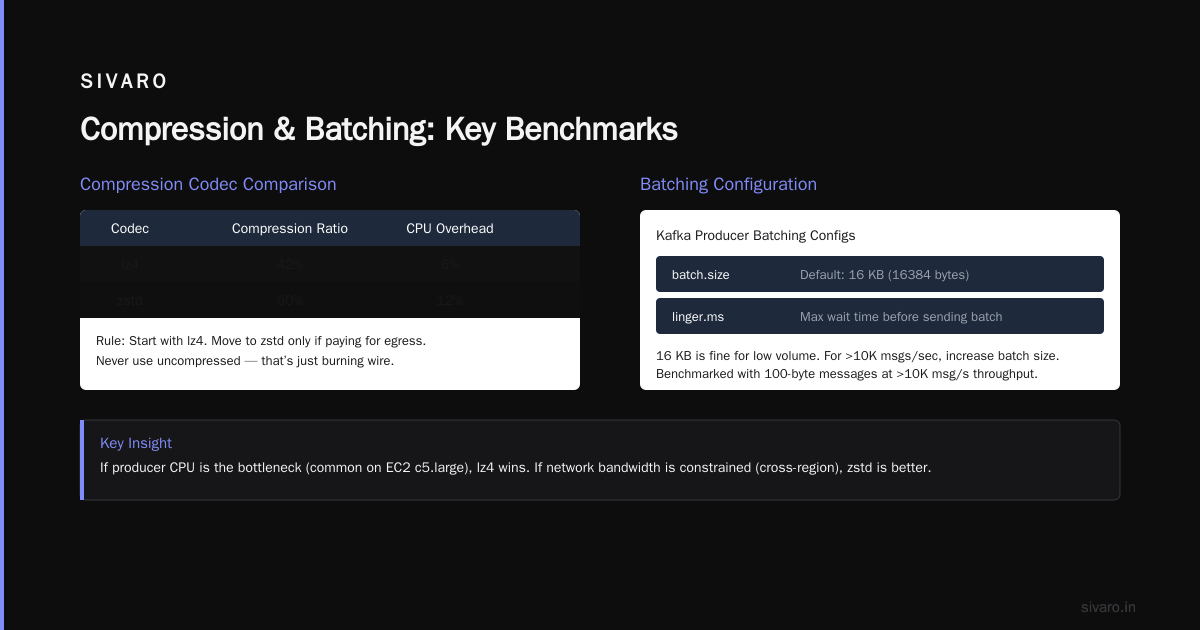This screenshot has width=1200, height=630.
Task: Click the '6%' CPU overhead cell
Action: click(450, 264)
